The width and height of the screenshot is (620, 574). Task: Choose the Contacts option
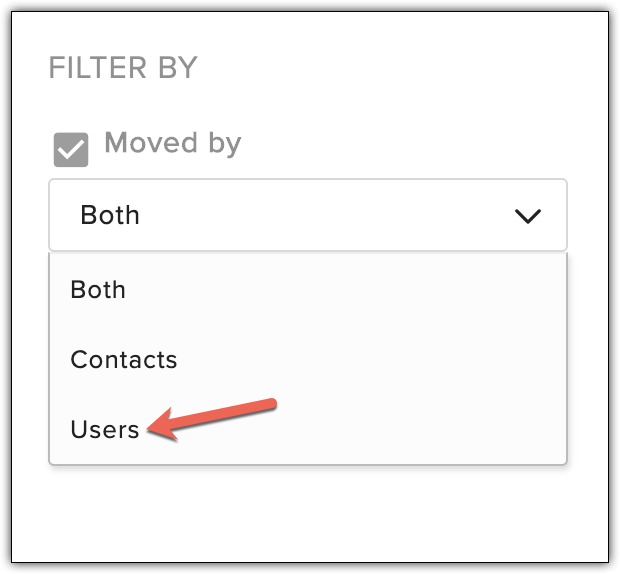124,360
